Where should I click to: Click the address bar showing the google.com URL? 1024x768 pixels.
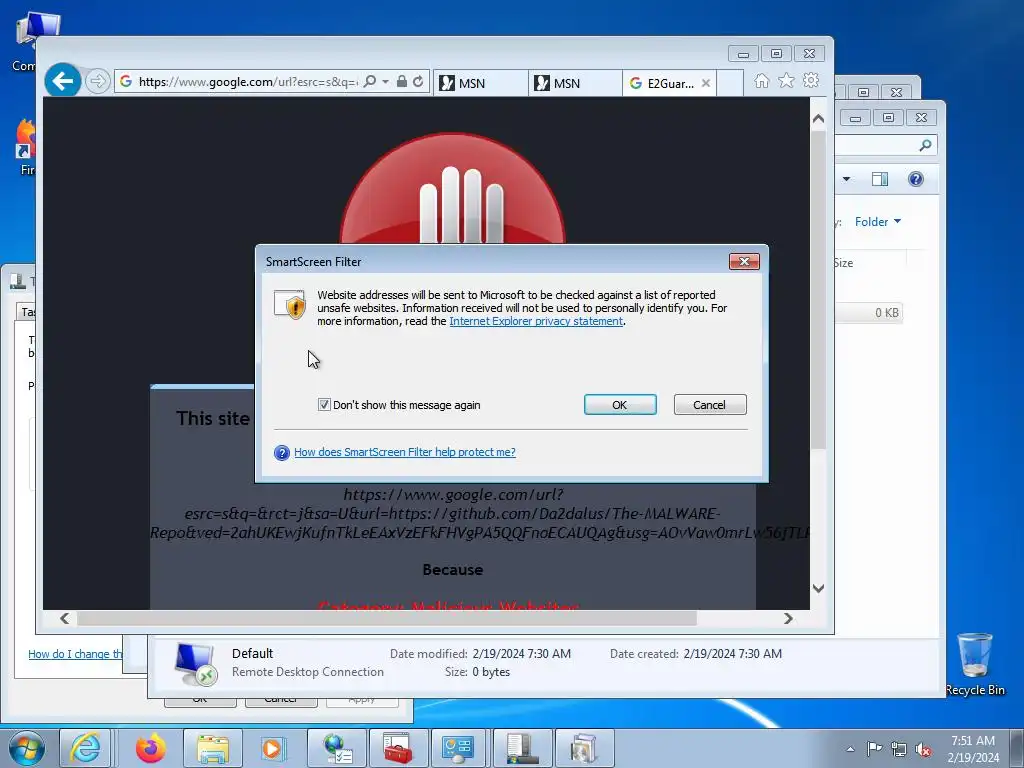248,82
